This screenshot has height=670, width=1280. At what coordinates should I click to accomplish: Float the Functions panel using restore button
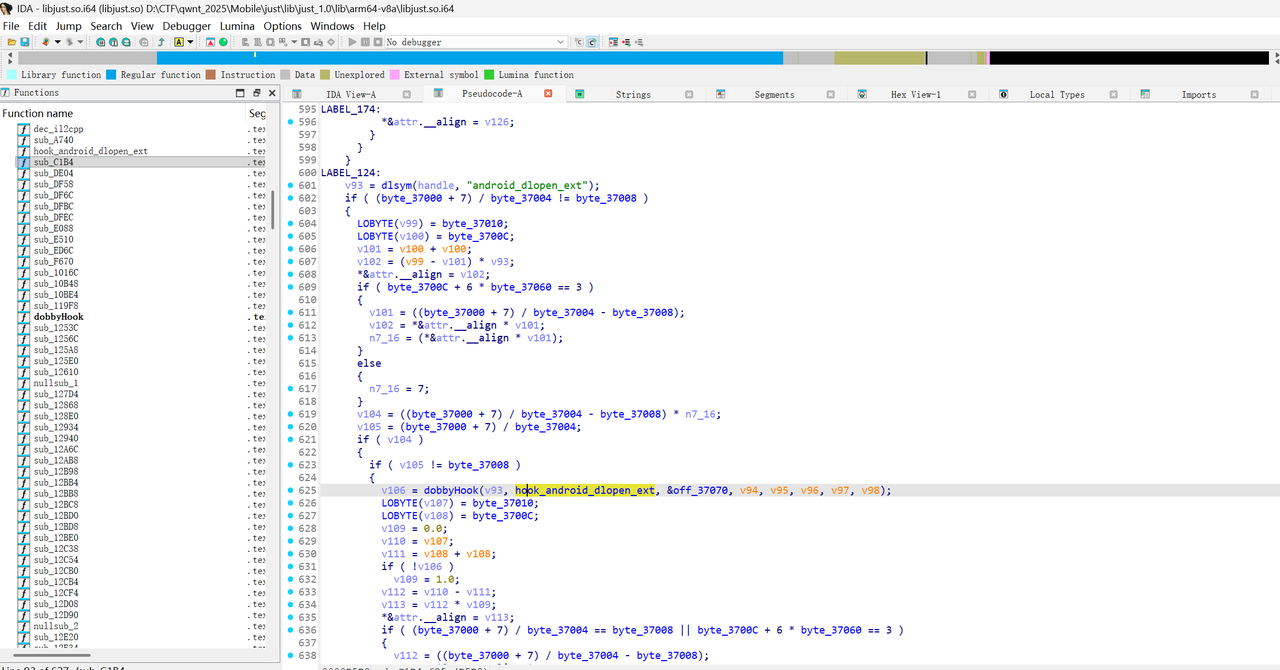pyautogui.click(x=256, y=93)
